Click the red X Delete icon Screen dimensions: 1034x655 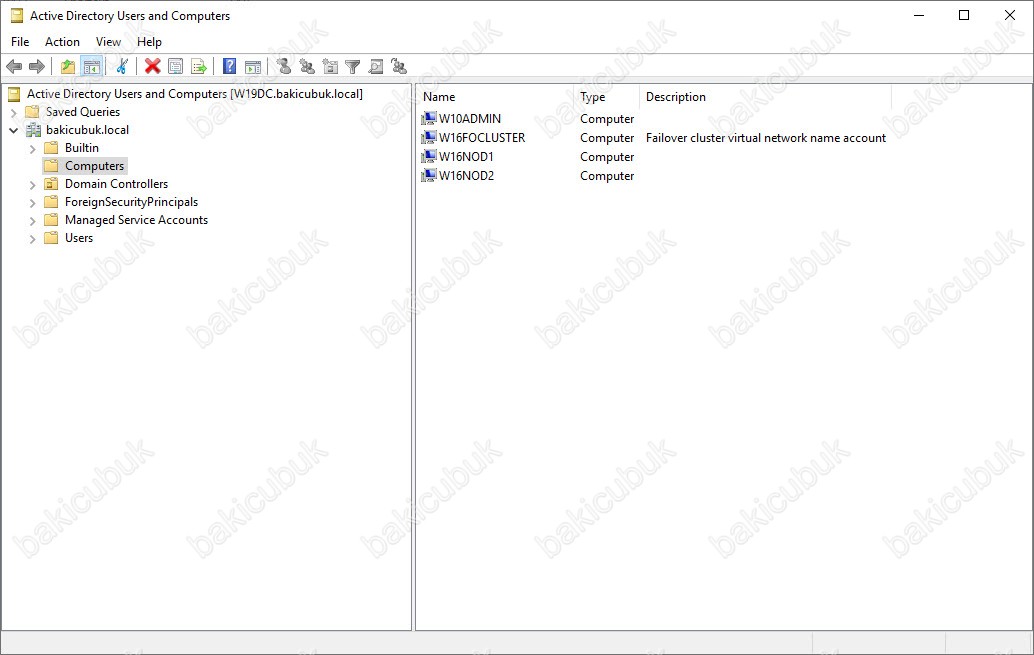(152, 66)
